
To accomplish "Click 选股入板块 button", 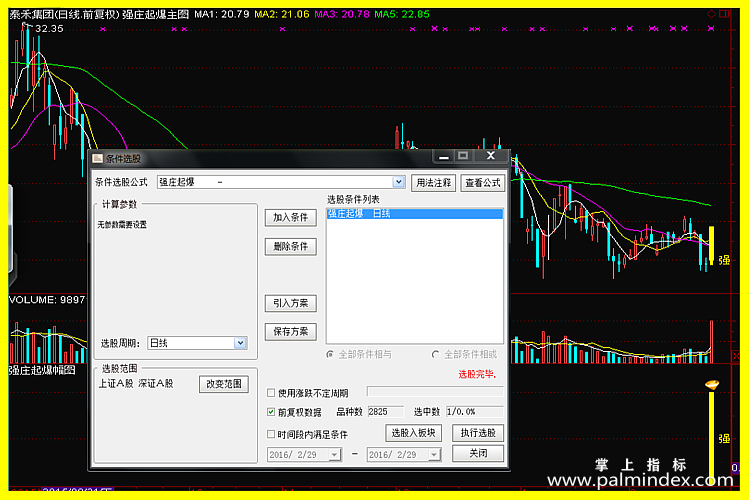I will tap(413, 433).
